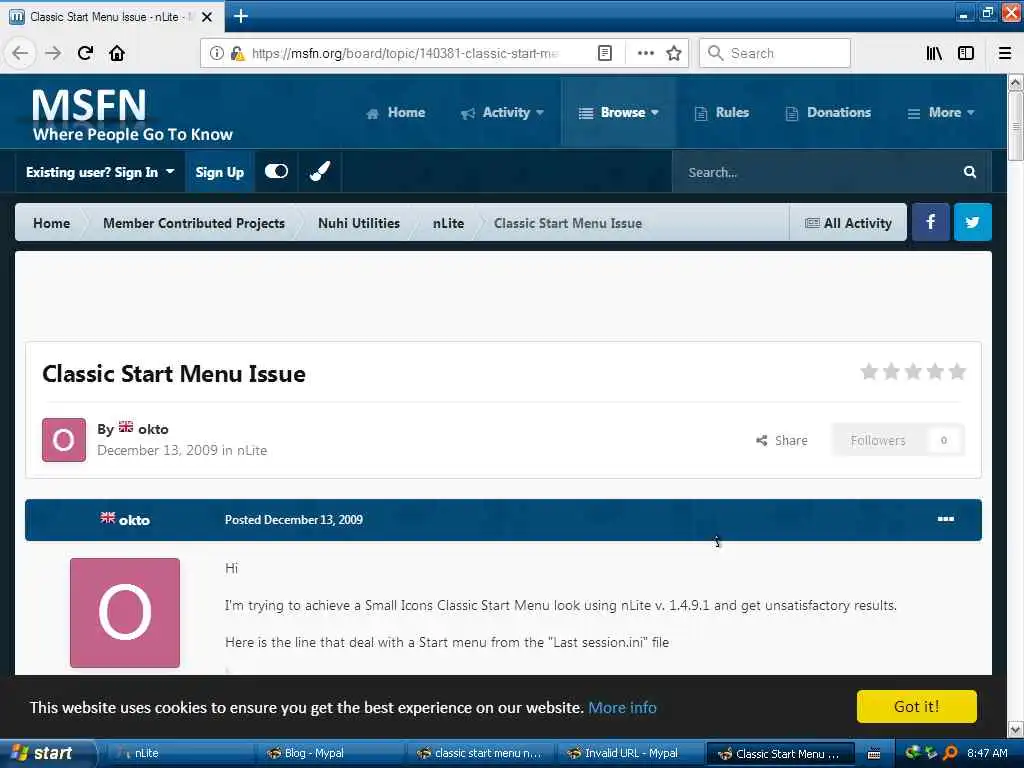
Task: Toggle reader view icon in address bar
Action: [605, 54]
